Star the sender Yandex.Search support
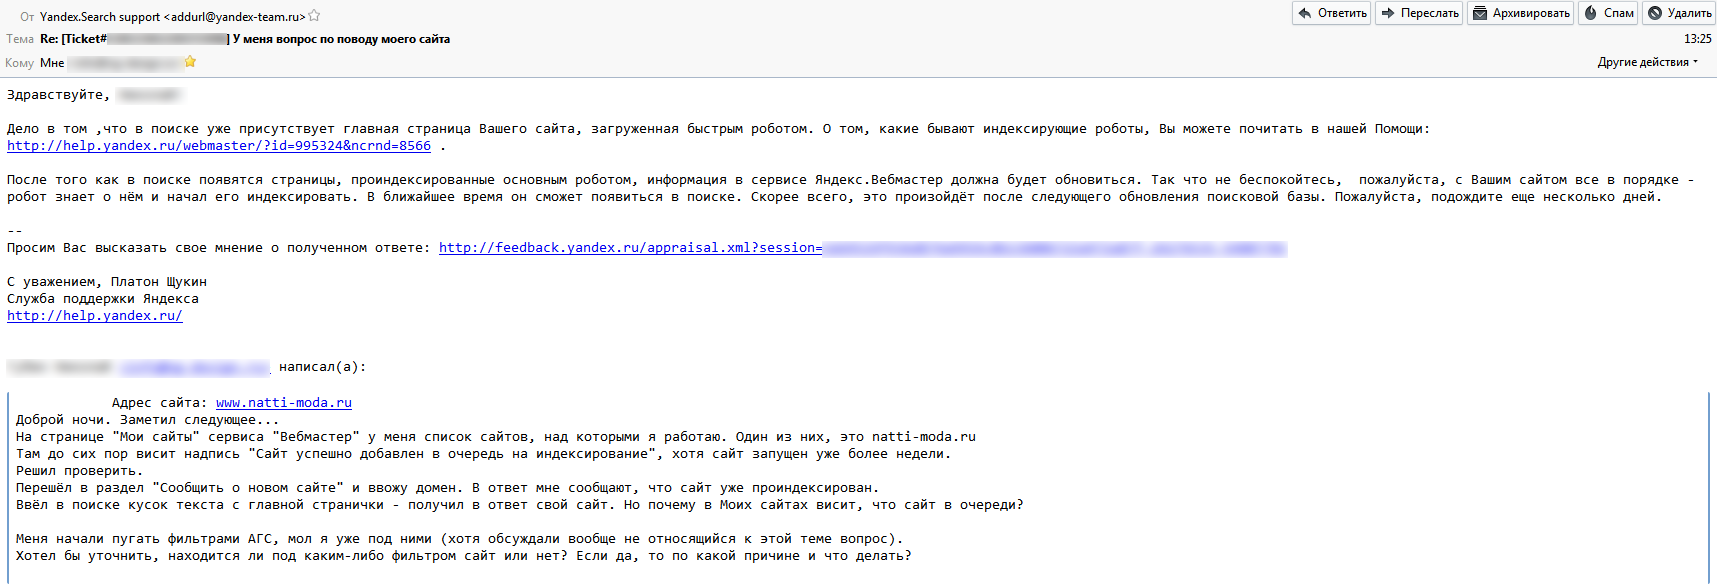Viewport: 1717px width, 588px height. click(314, 16)
